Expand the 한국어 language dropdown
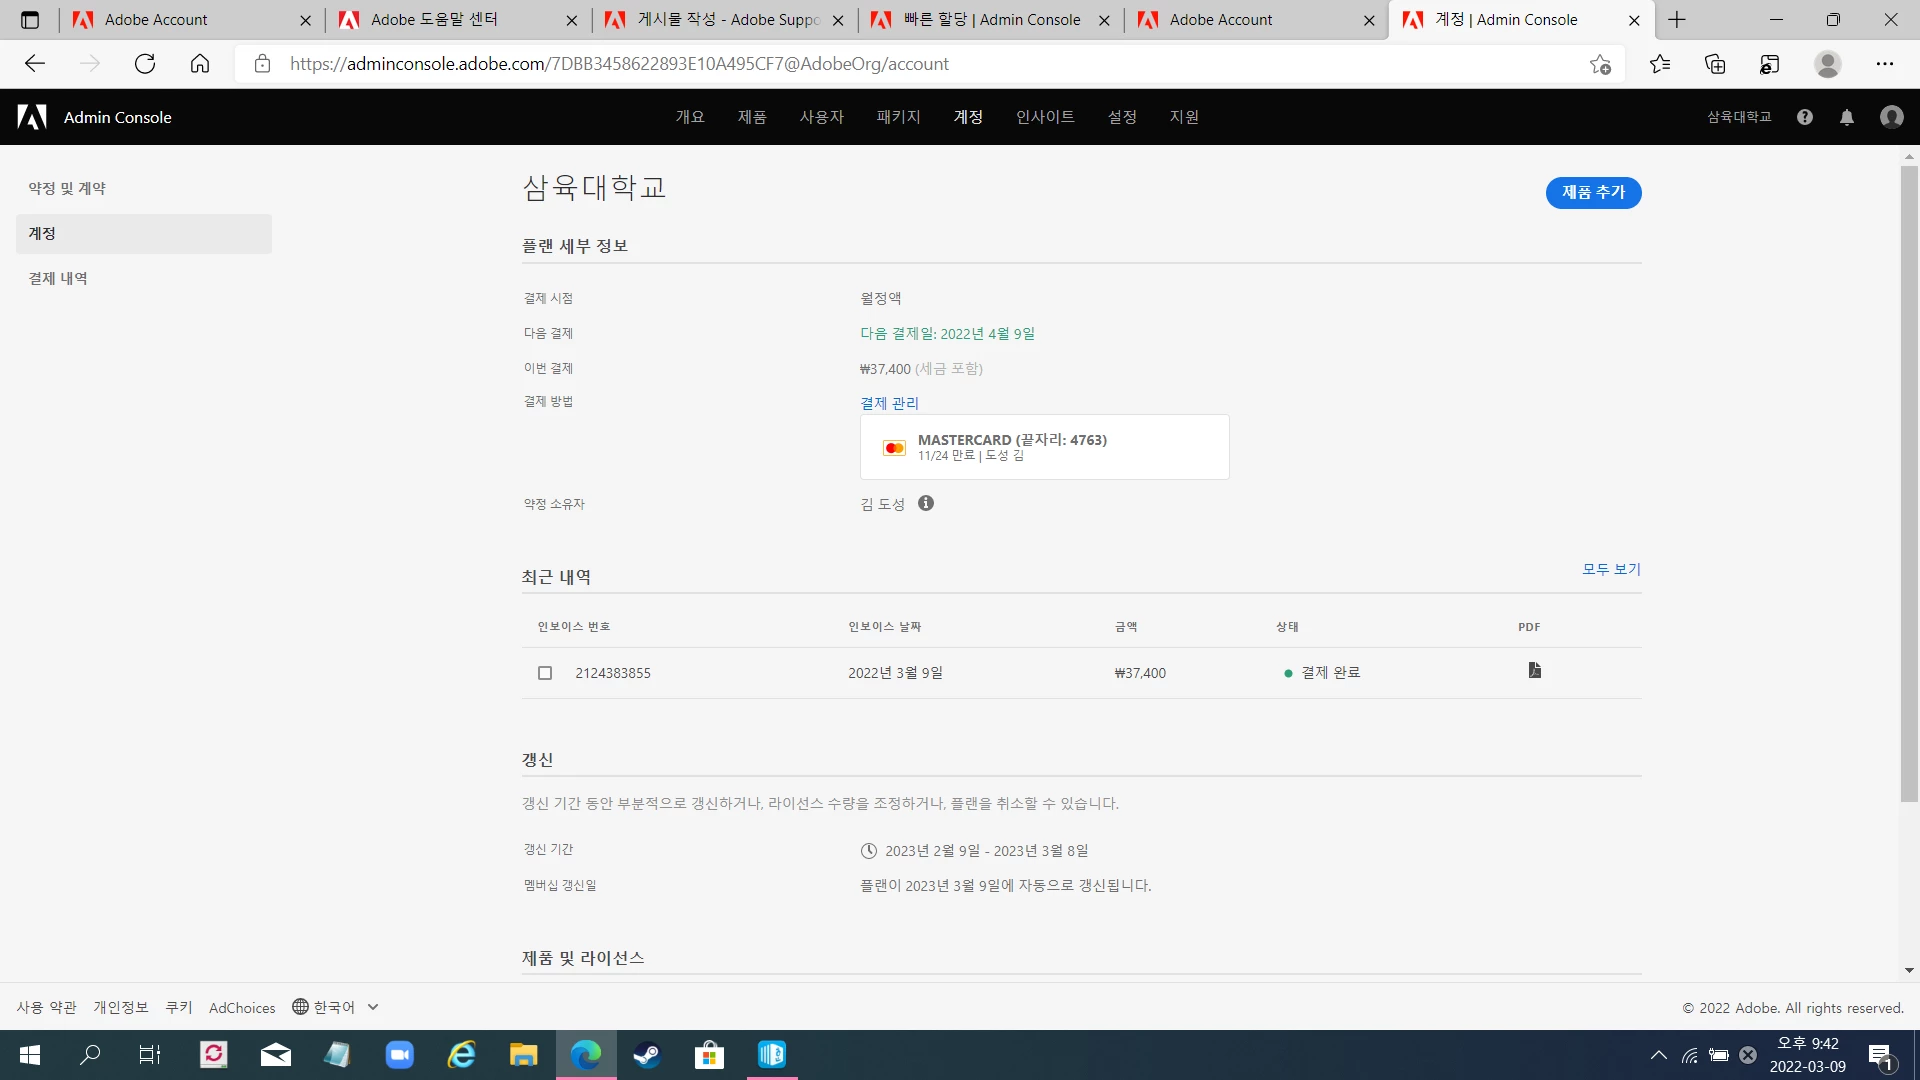This screenshot has height=1080, width=1920. click(x=336, y=1007)
